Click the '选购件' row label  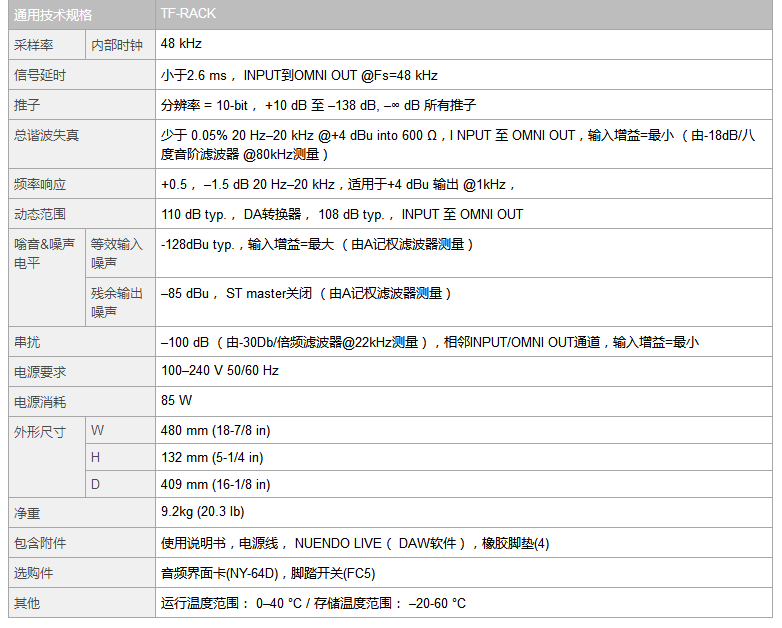click(x=33, y=573)
